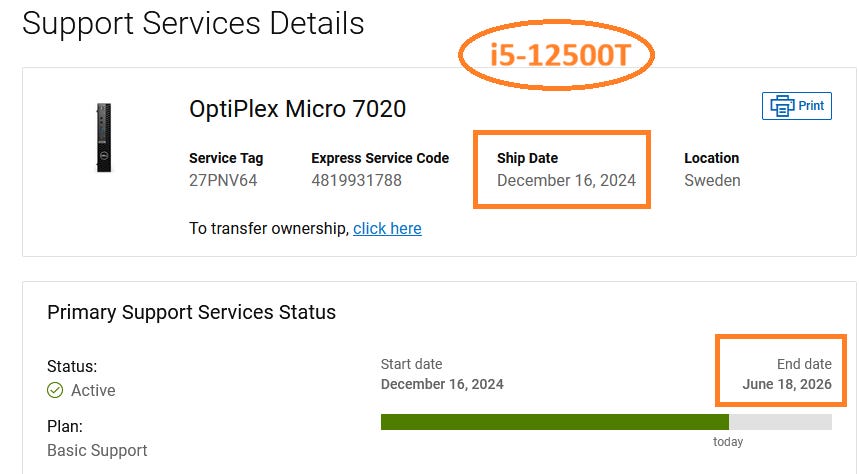Viewport: 859px width, 474px height.
Task: Select the Express Service Code 4819931788
Action: pos(356,181)
